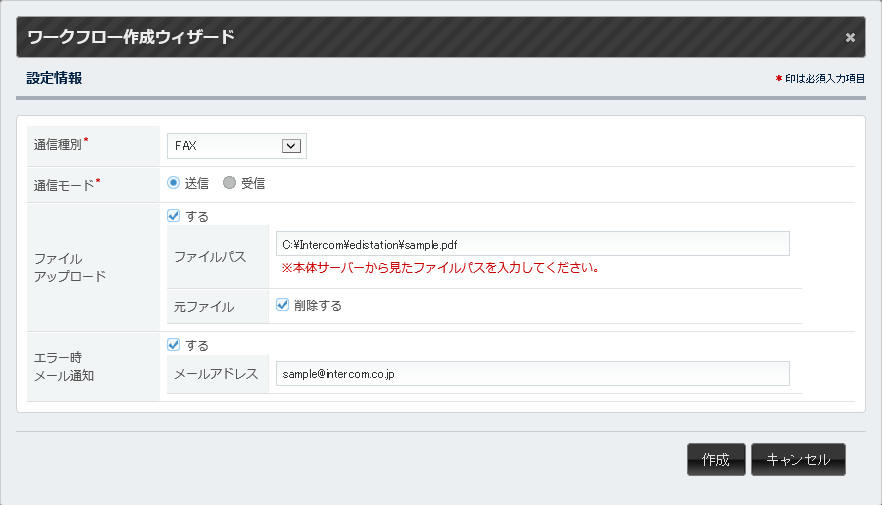
Task: Select the 受信 radio button
Action: [x=230, y=184]
